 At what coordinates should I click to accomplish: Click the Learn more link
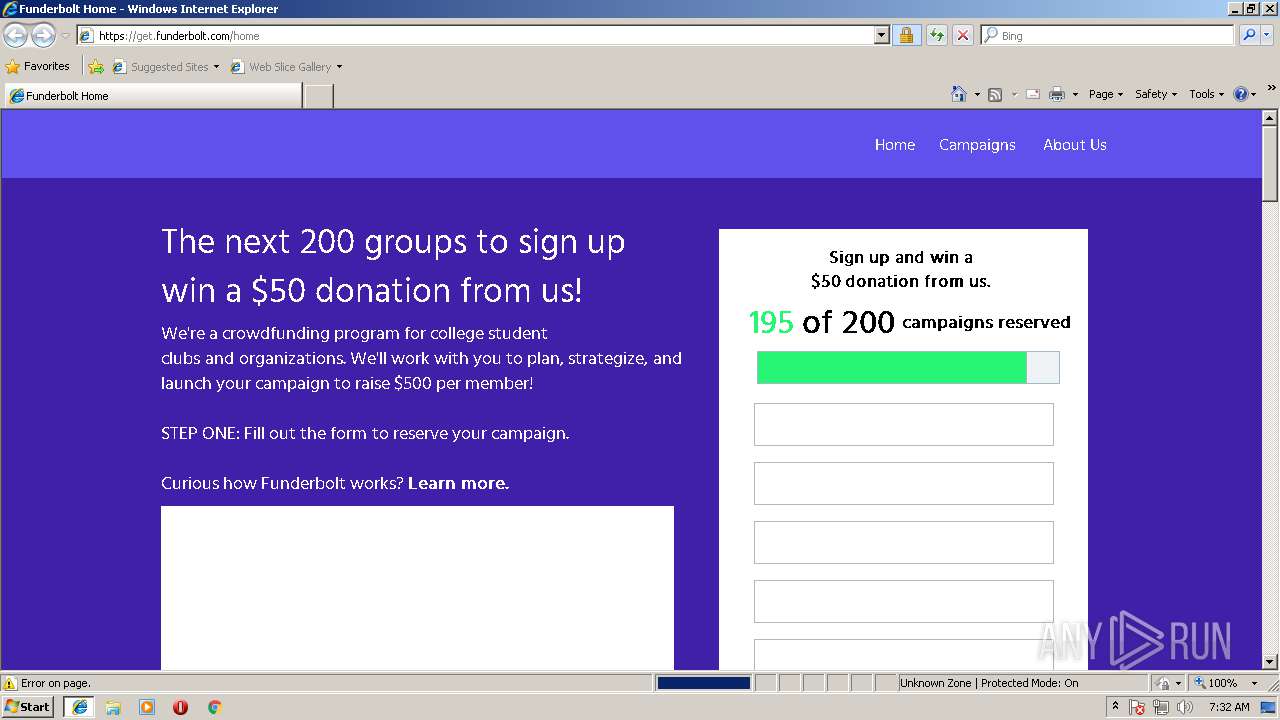pyautogui.click(x=458, y=483)
